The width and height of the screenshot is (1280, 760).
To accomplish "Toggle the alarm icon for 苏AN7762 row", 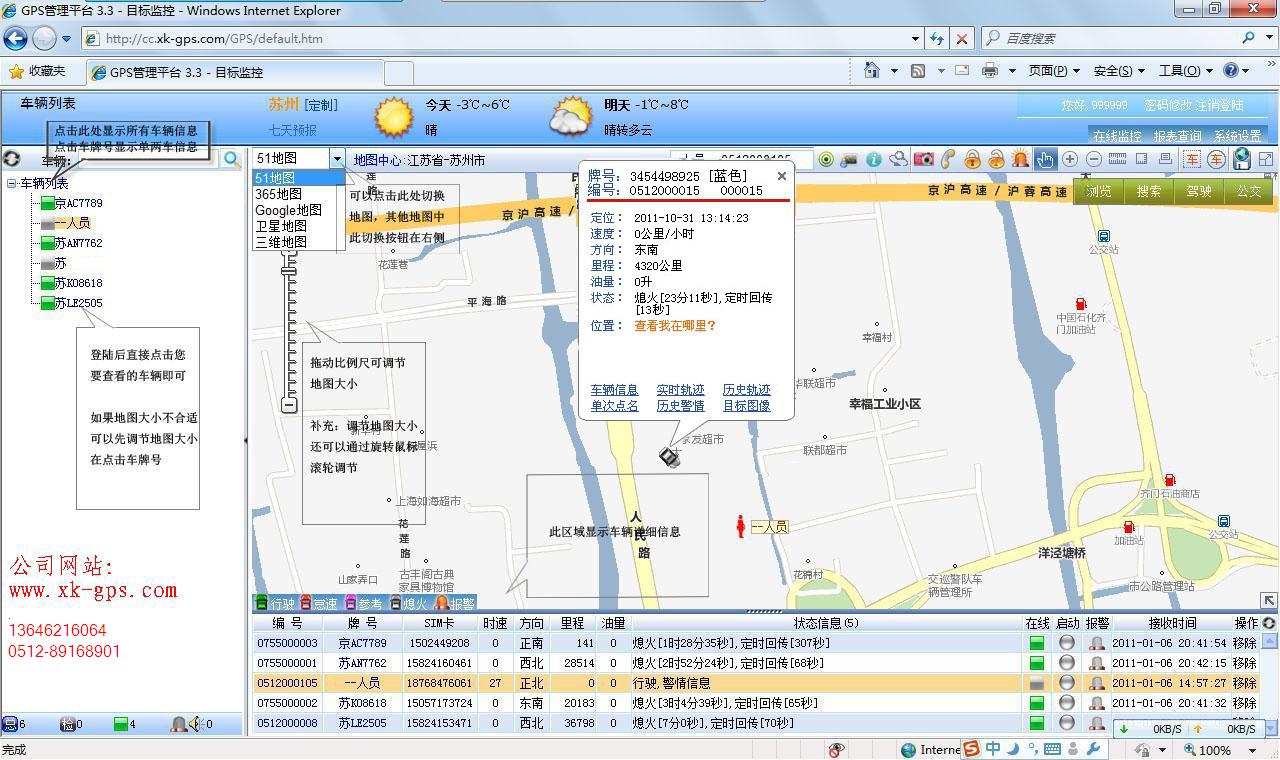I will click(1097, 663).
